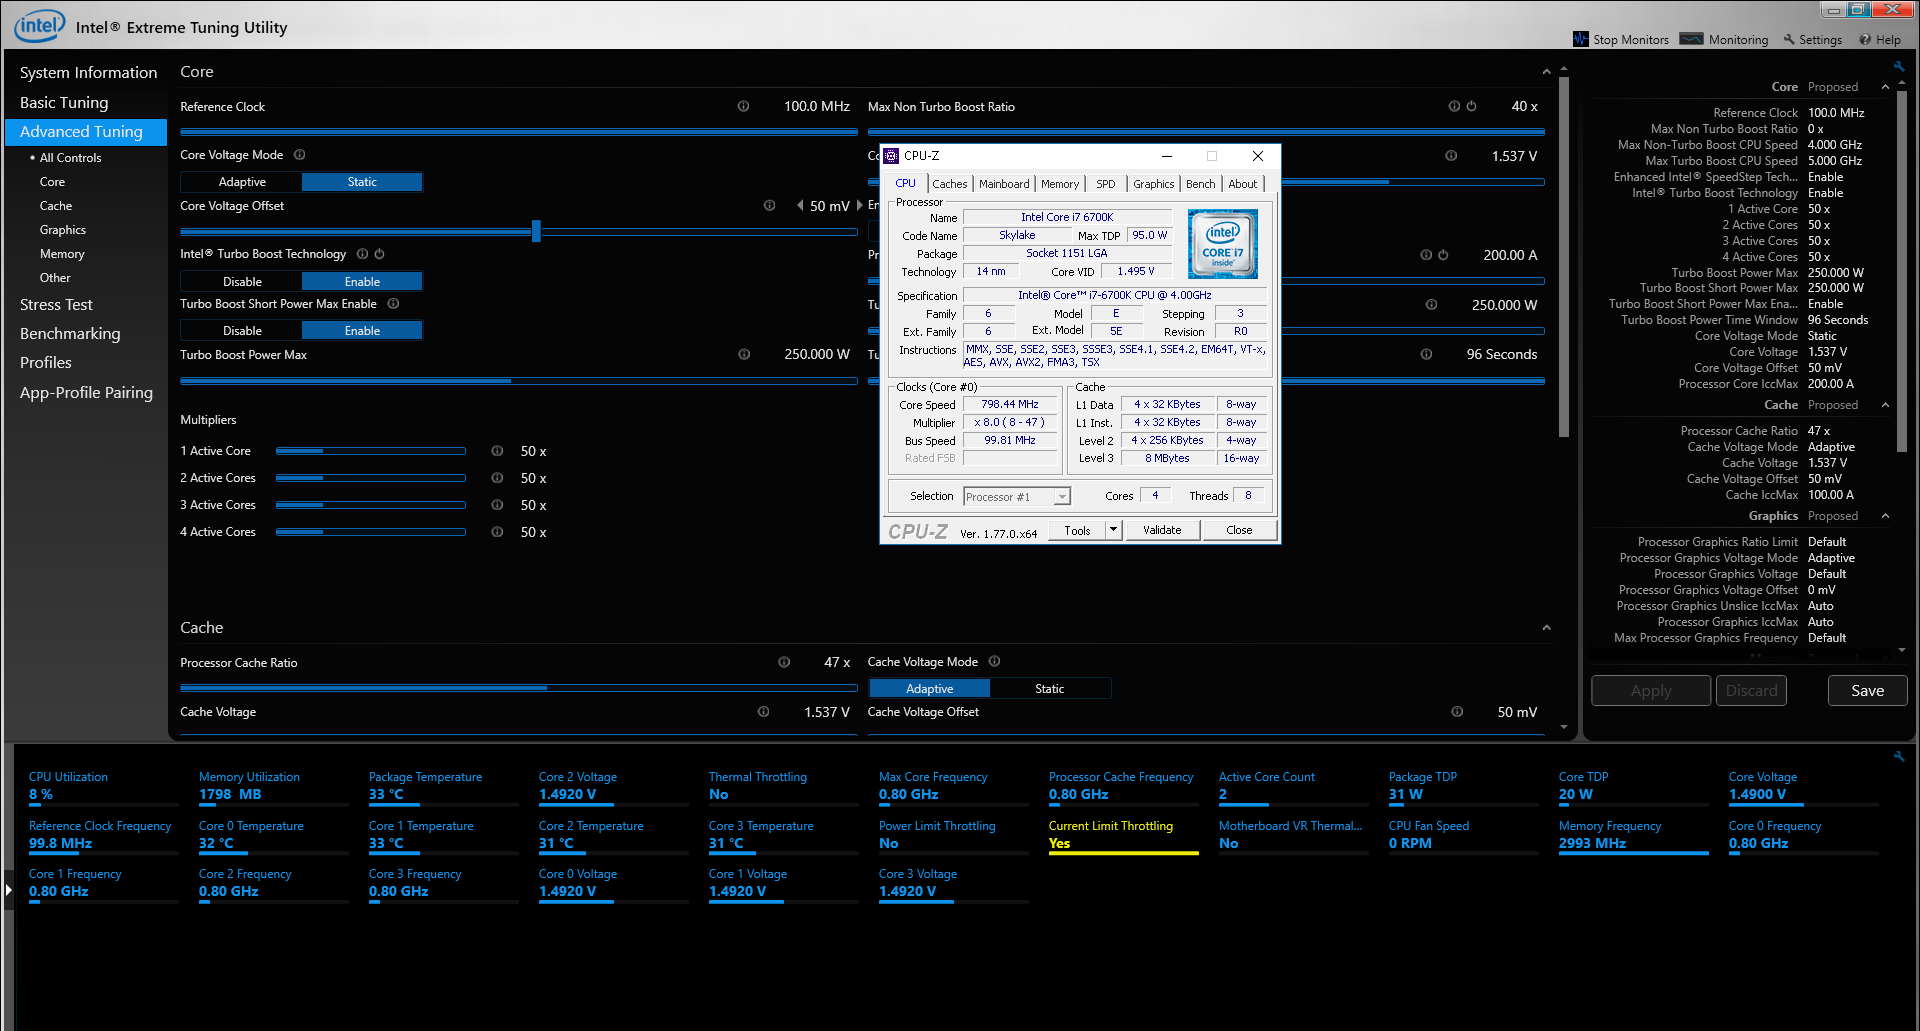
Task: Click the power icon beside Max Non Turbo Boost Ratio
Action: (1471, 106)
